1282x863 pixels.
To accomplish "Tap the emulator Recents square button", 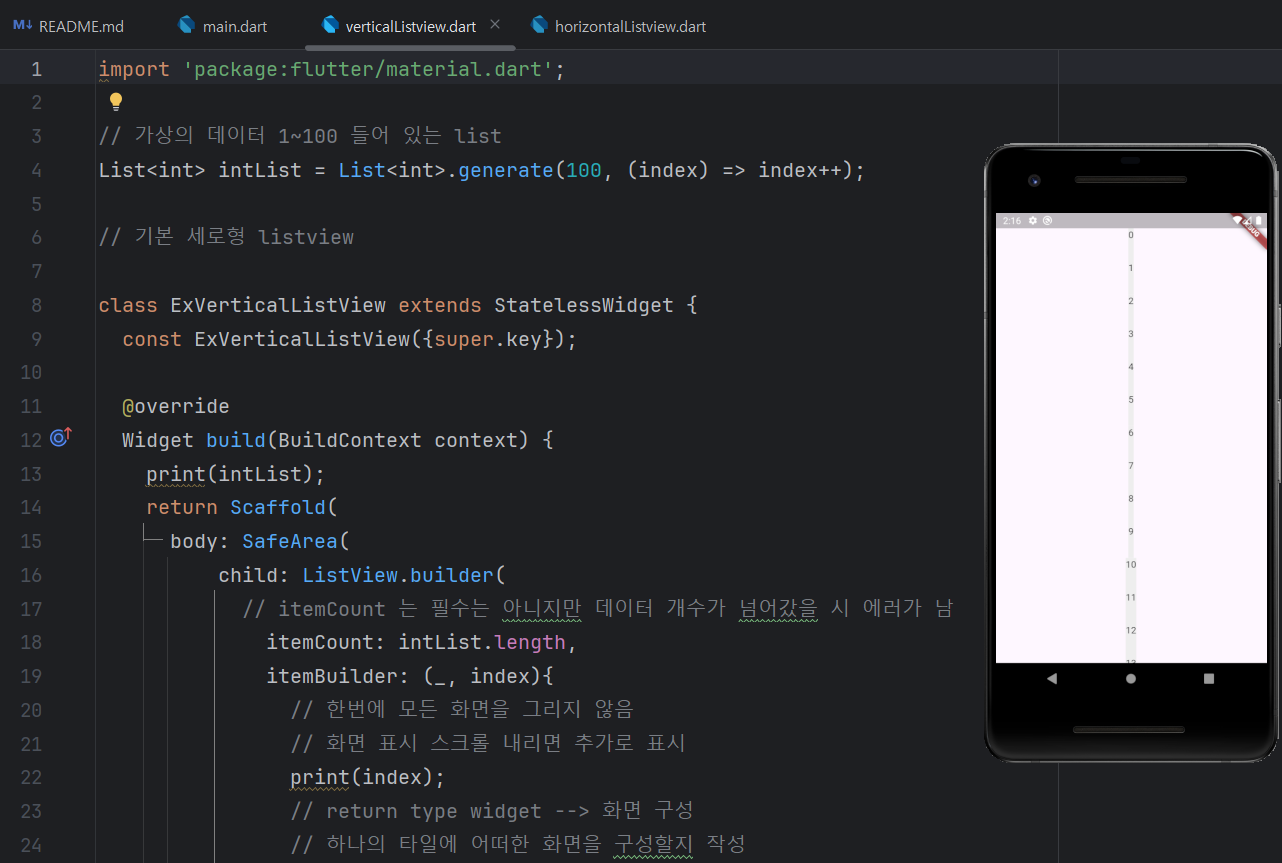I will click(x=1209, y=678).
